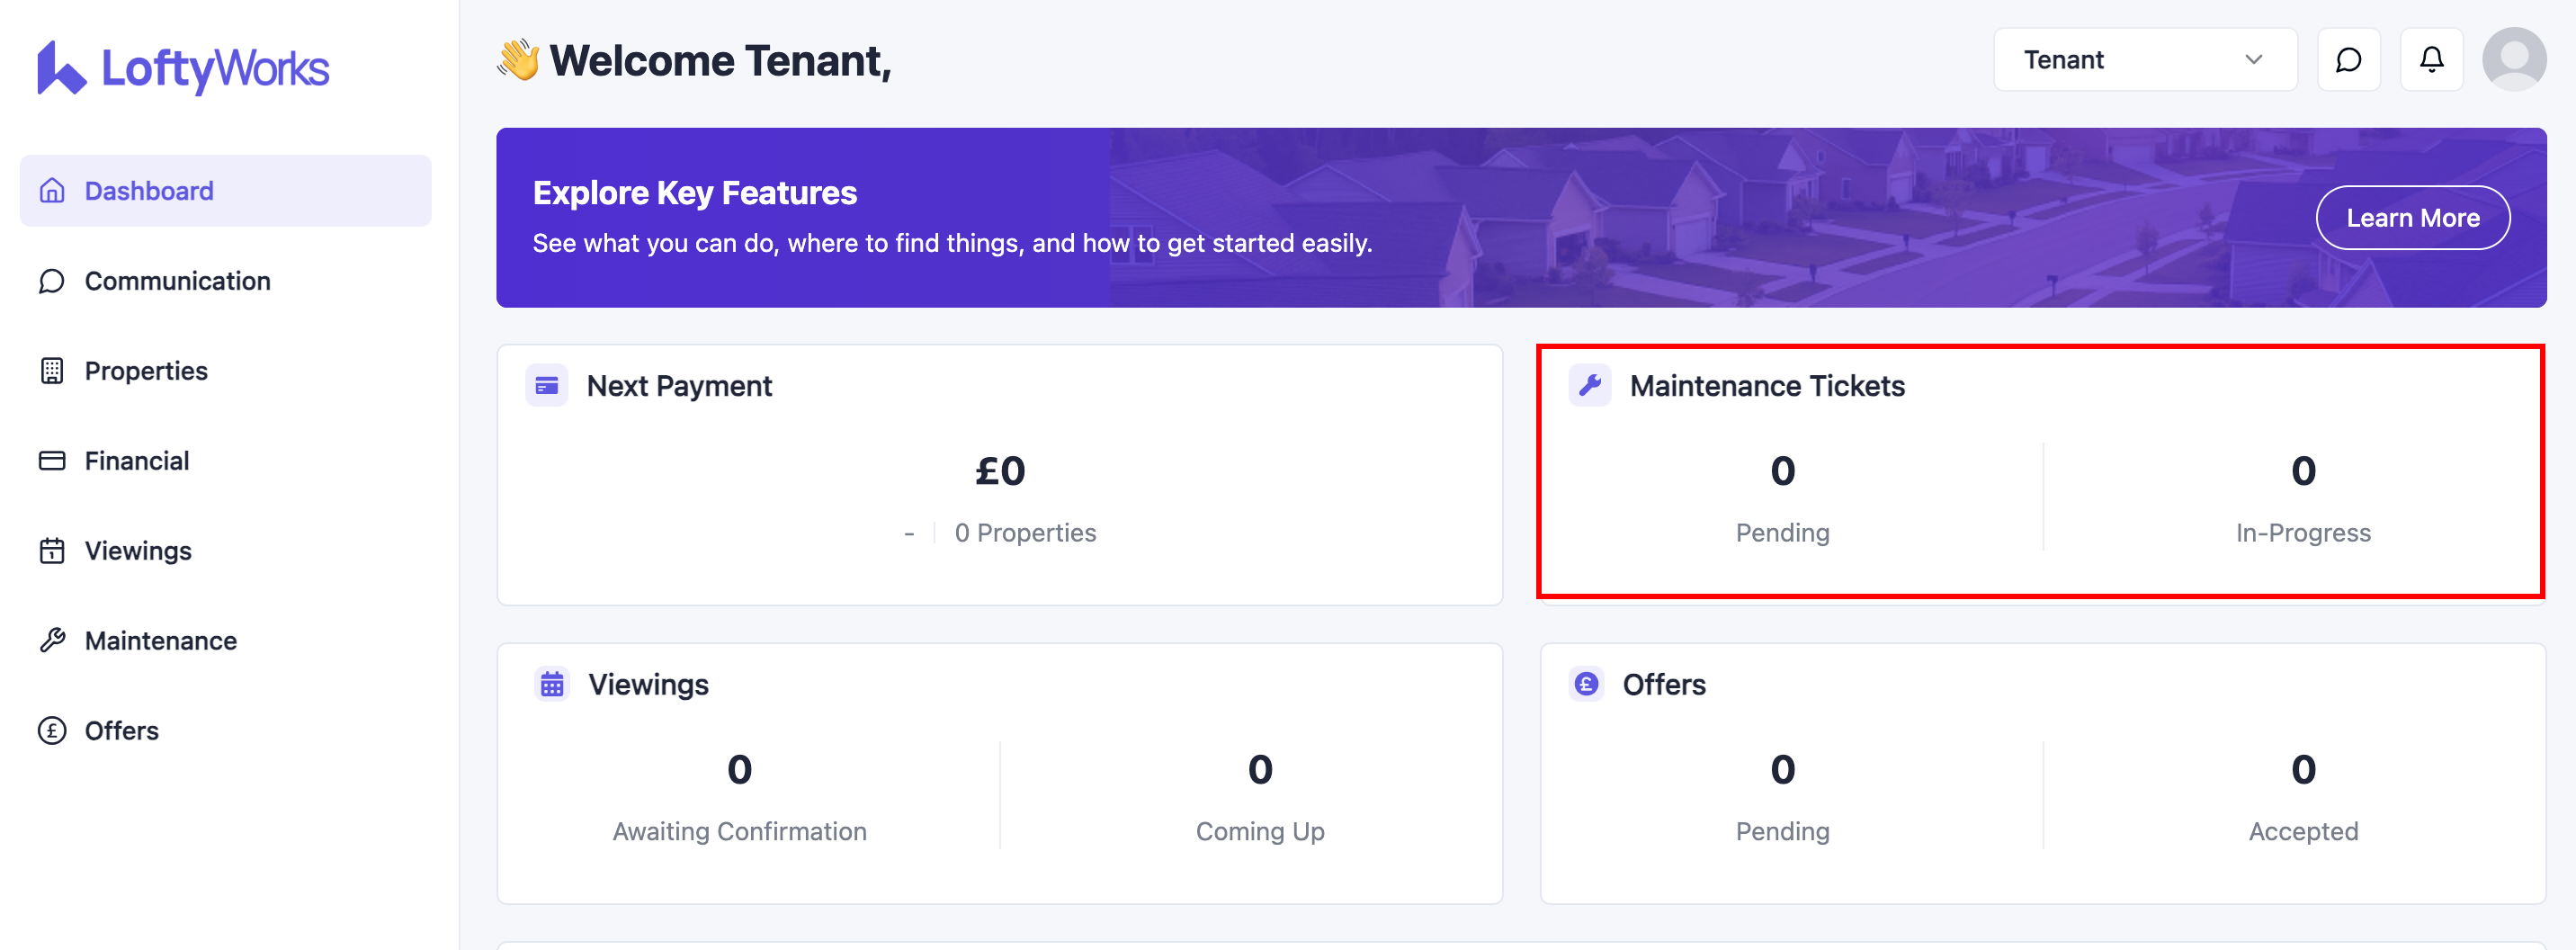Click the Maintenance Tickets wrench icon
This screenshot has width=2576, height=950.
point(1590,386)
